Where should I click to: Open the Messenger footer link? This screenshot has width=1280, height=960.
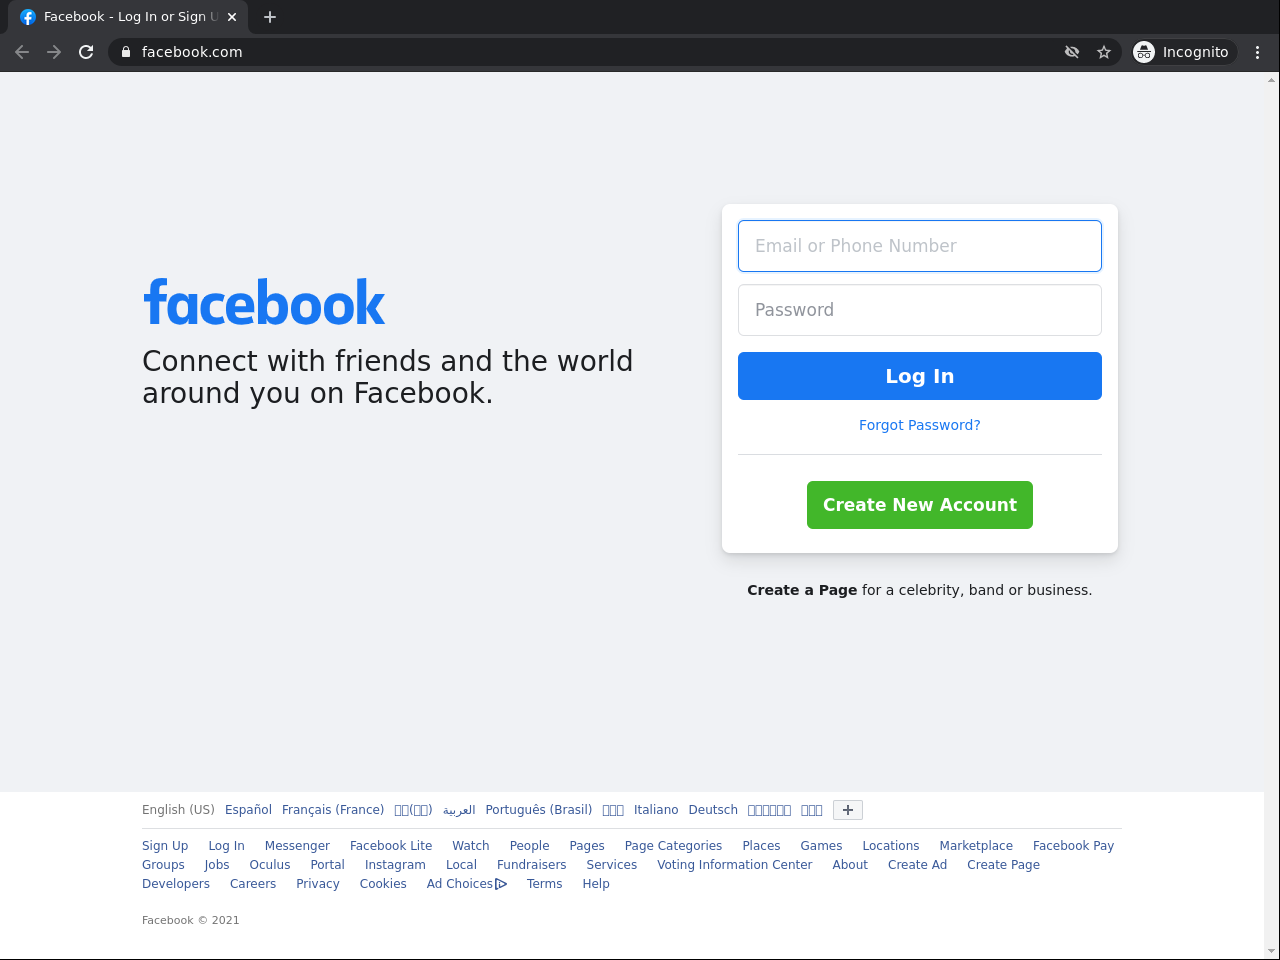[297, 846]
